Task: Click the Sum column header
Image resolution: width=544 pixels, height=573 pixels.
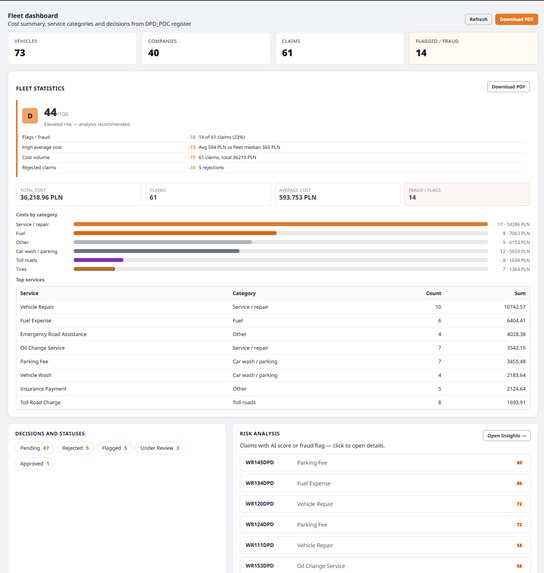Action: pos(520,293)
